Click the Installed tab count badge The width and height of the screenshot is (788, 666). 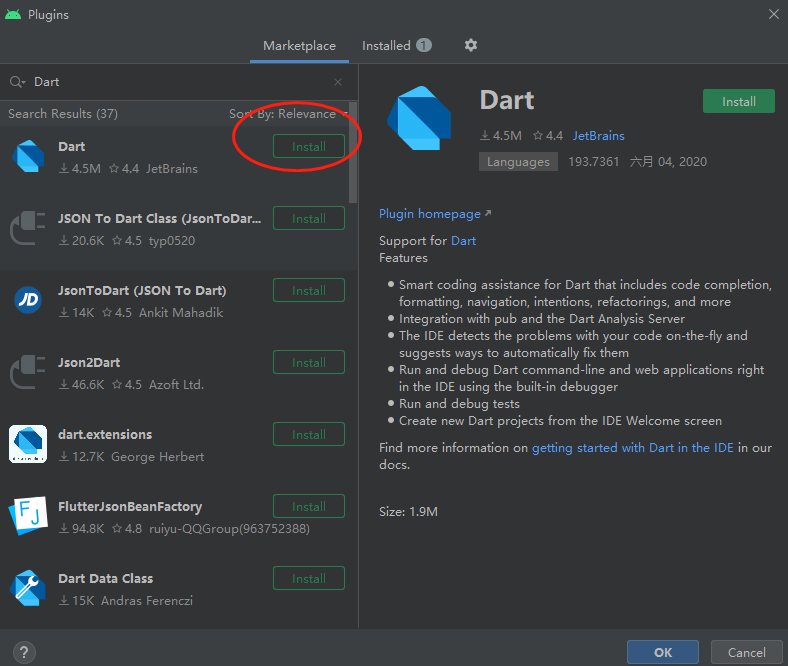tap(424, 45)
